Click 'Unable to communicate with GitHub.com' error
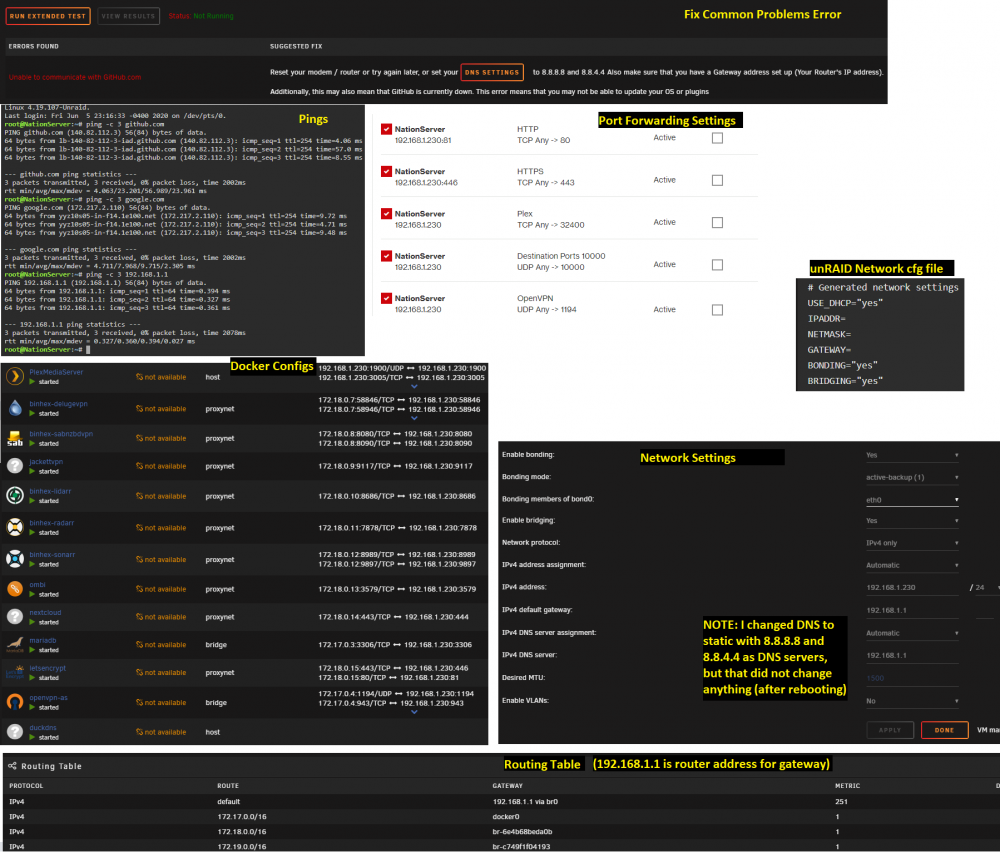Viewport: 1000px width, 852px height. tap(75, 77)
